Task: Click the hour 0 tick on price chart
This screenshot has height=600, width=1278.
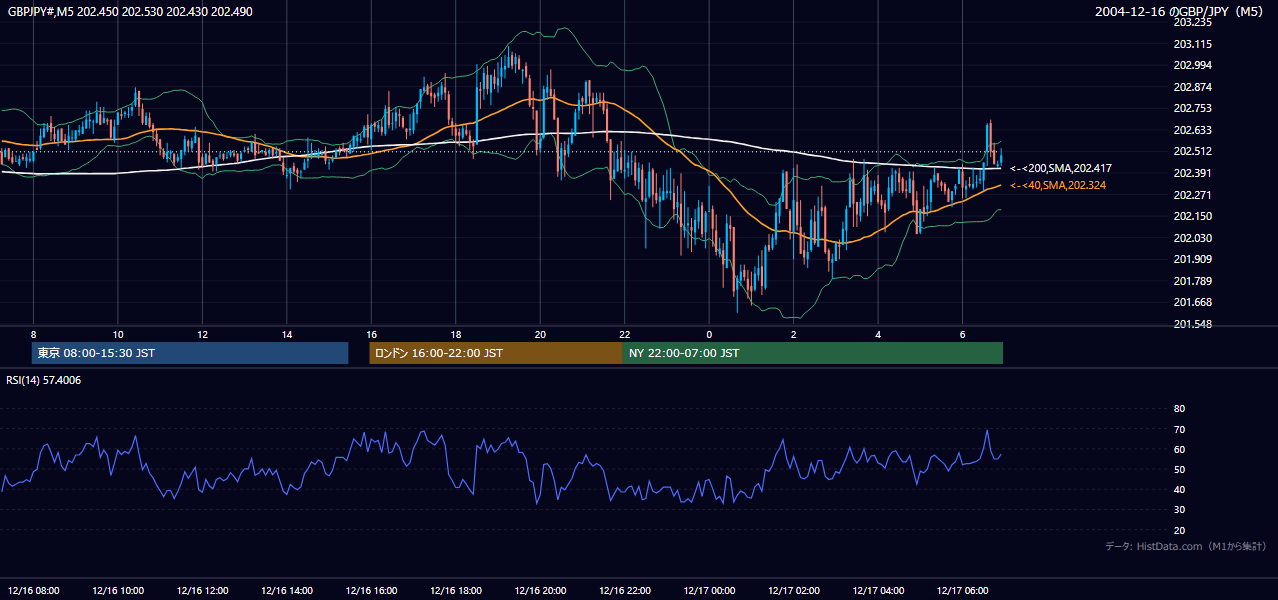Action: [709, 334]
